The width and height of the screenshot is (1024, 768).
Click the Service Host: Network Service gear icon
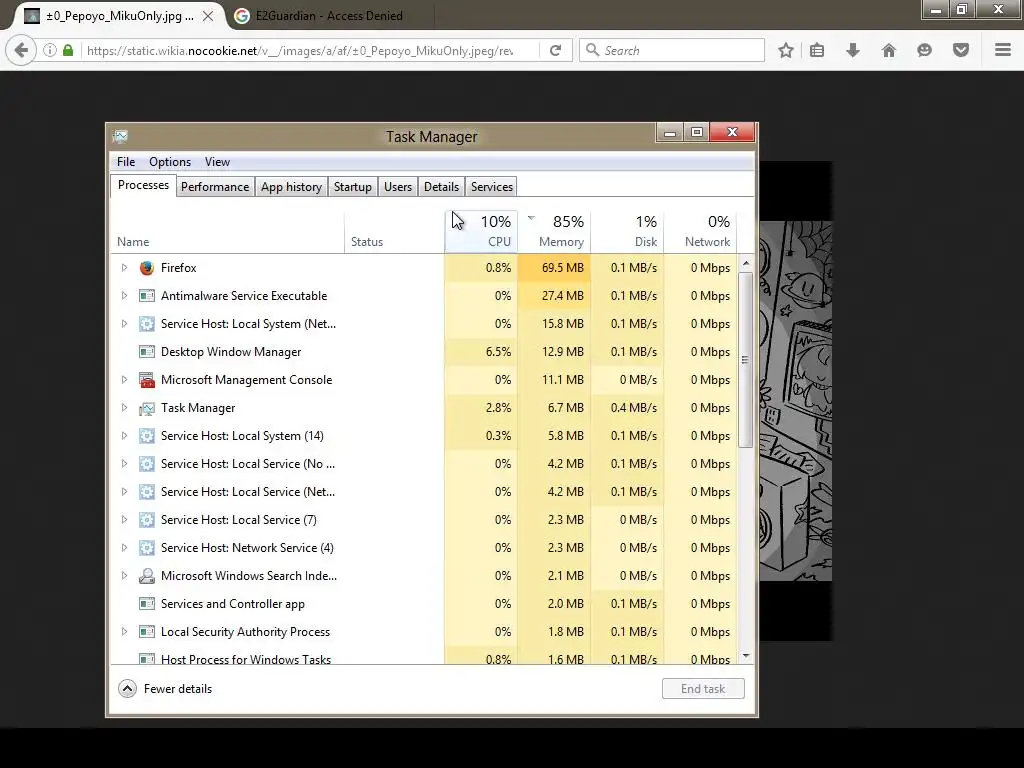pyautogui.click(x=147, y=548)
